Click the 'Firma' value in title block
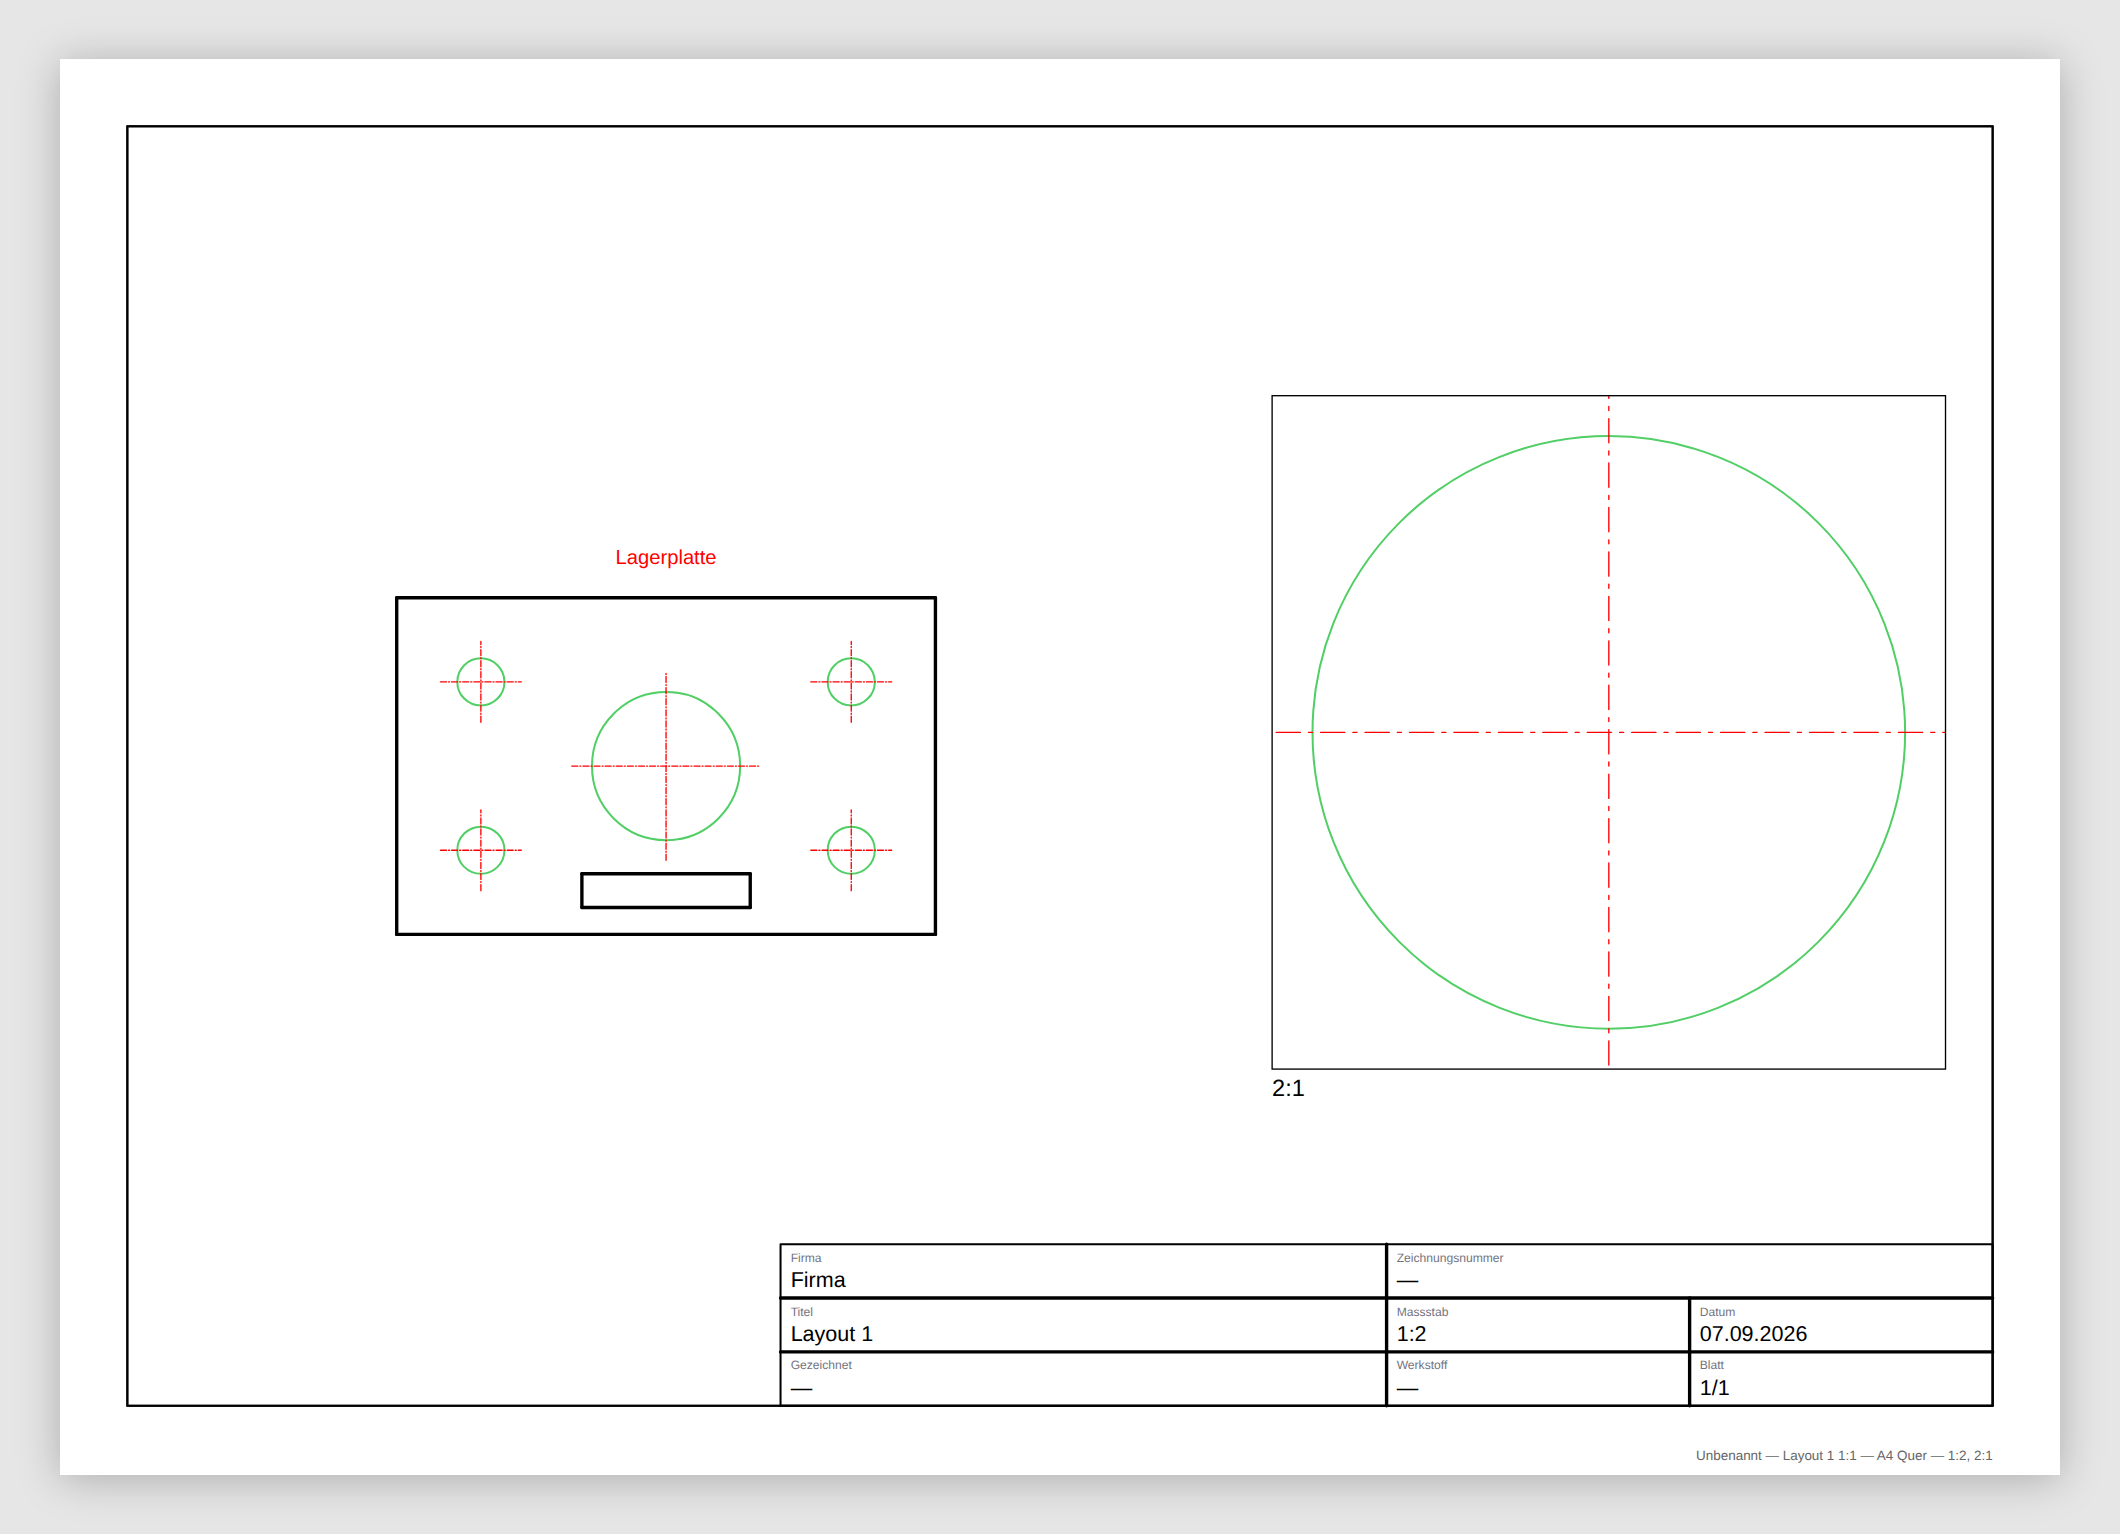This screenshot has width=2120, height=1534. (818, 1280)
